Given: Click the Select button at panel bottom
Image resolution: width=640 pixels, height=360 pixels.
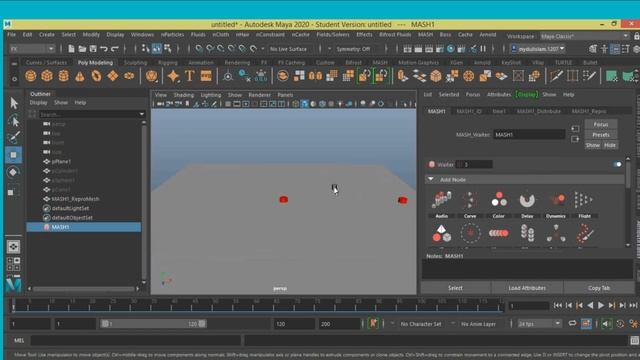Looking at the screenshot, I should pos(456,288).
